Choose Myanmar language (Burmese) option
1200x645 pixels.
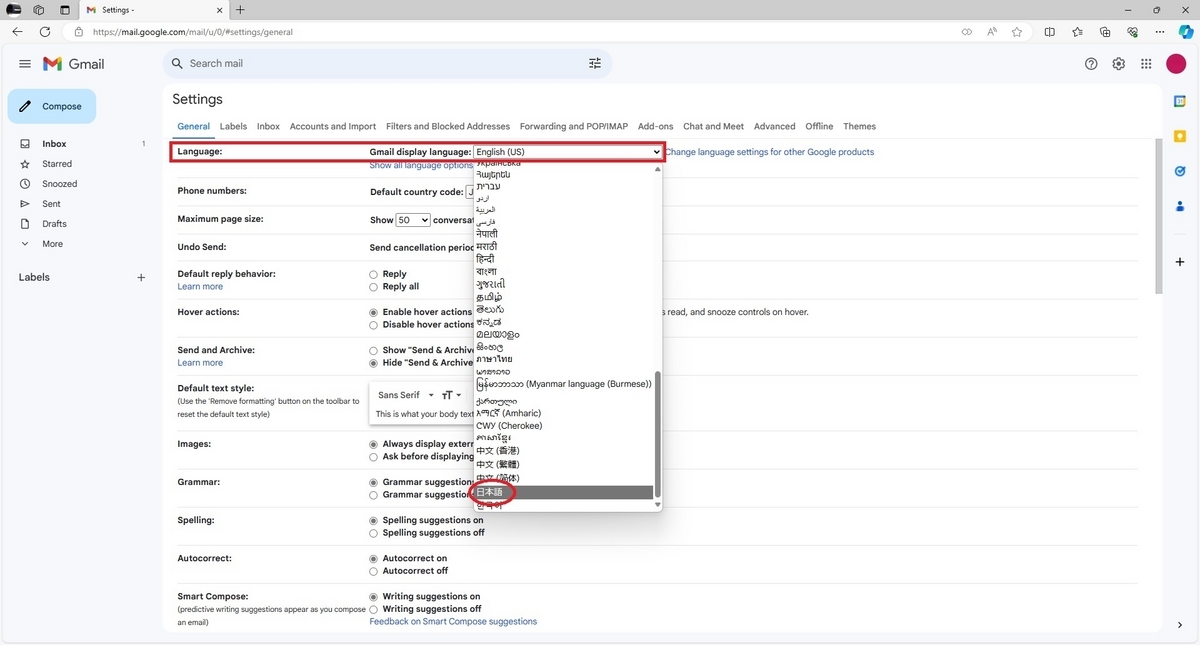click(x=564, y=383)
